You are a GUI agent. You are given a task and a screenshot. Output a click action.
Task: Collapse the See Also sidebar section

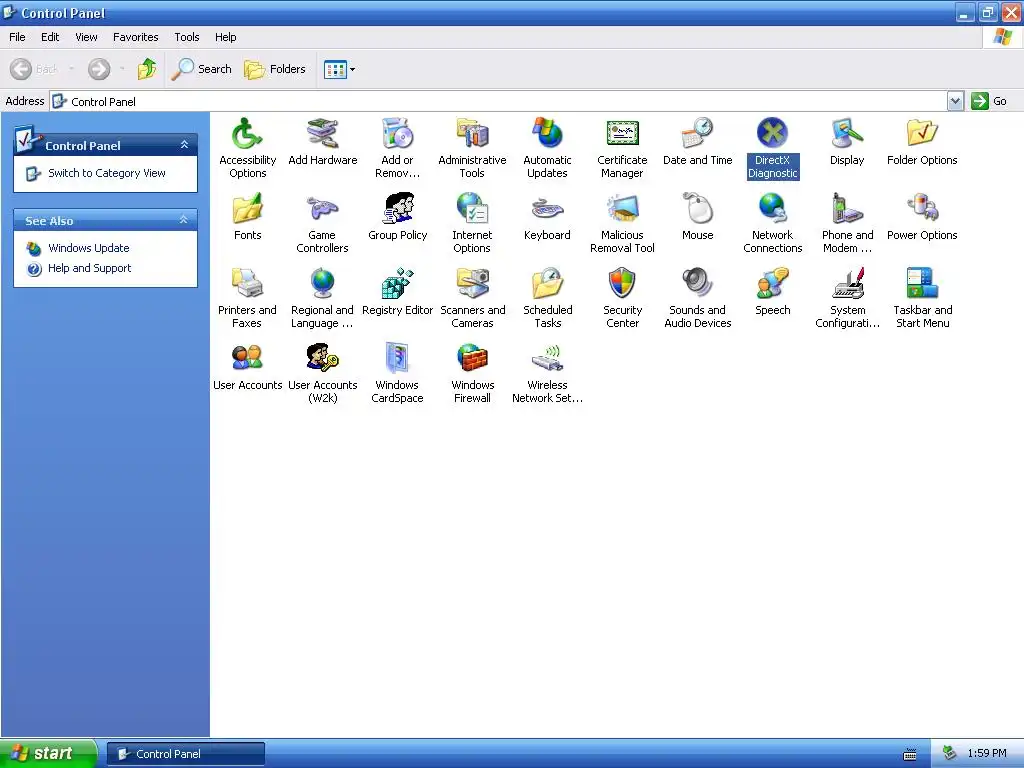(184, 220)
